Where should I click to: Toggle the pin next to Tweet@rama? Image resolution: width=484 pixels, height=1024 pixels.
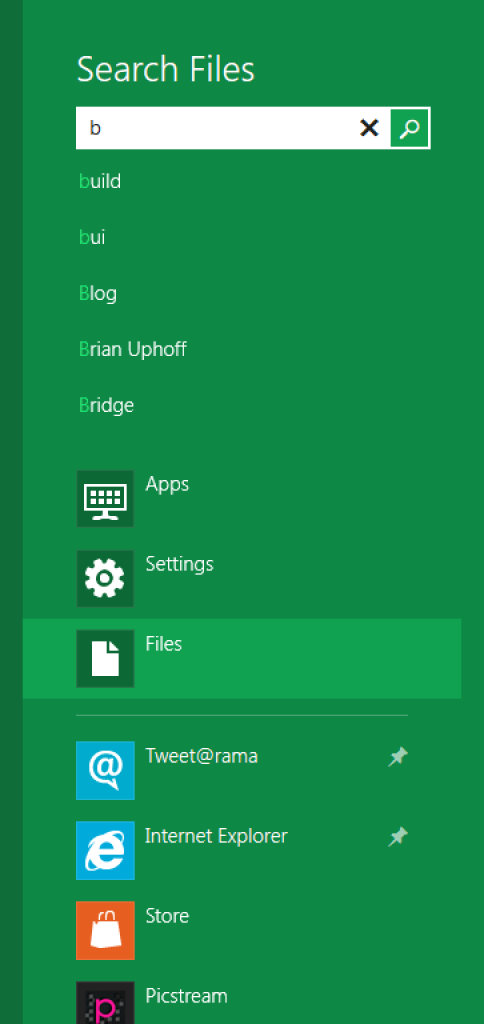click(398, 757)
